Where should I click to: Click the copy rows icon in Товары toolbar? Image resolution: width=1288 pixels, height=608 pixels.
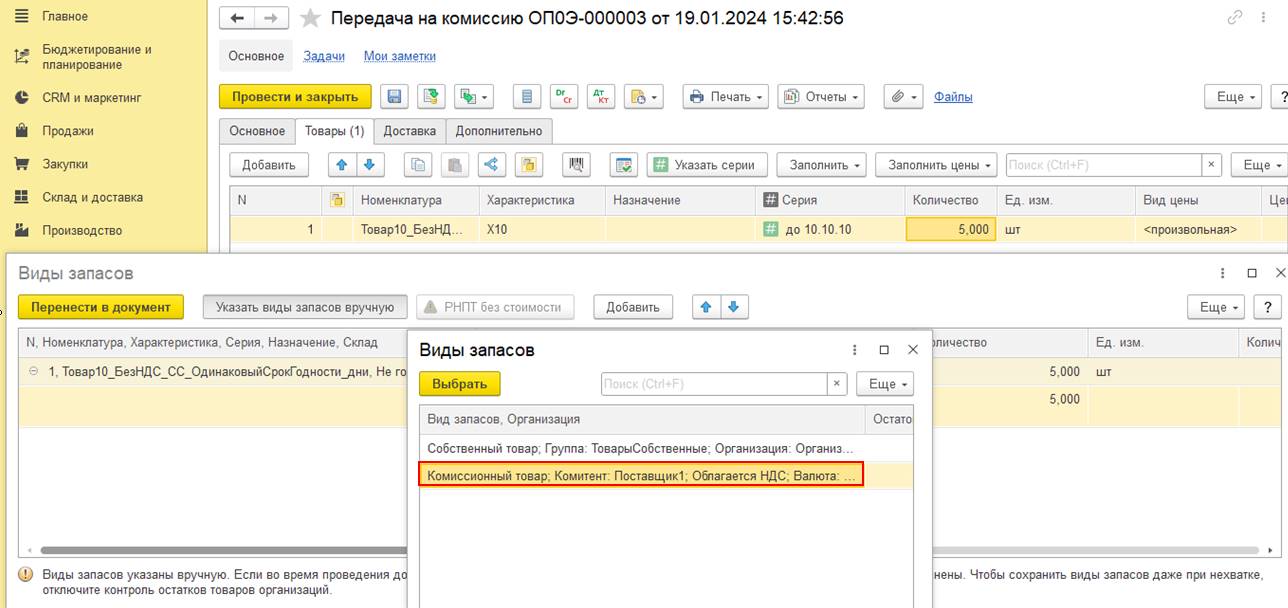(x=417, y=165)
